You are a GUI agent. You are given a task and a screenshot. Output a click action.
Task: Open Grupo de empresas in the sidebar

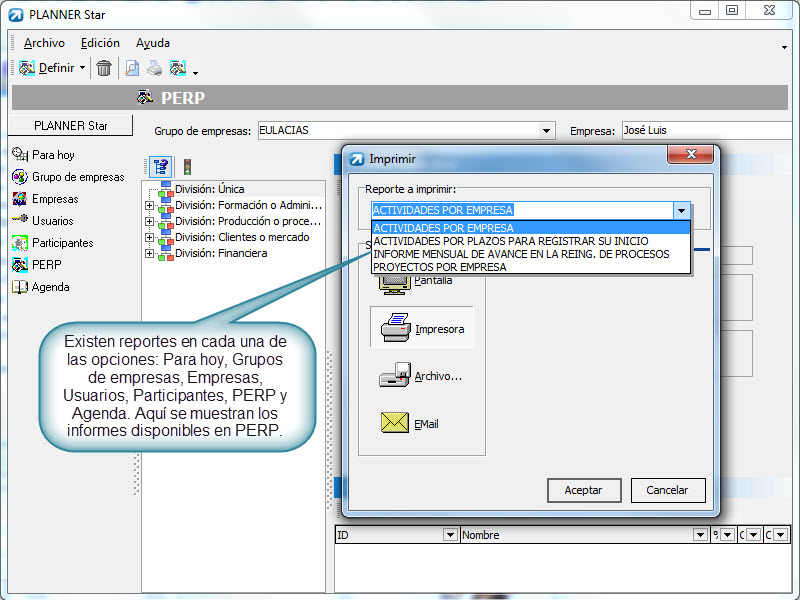pos(77,177)
